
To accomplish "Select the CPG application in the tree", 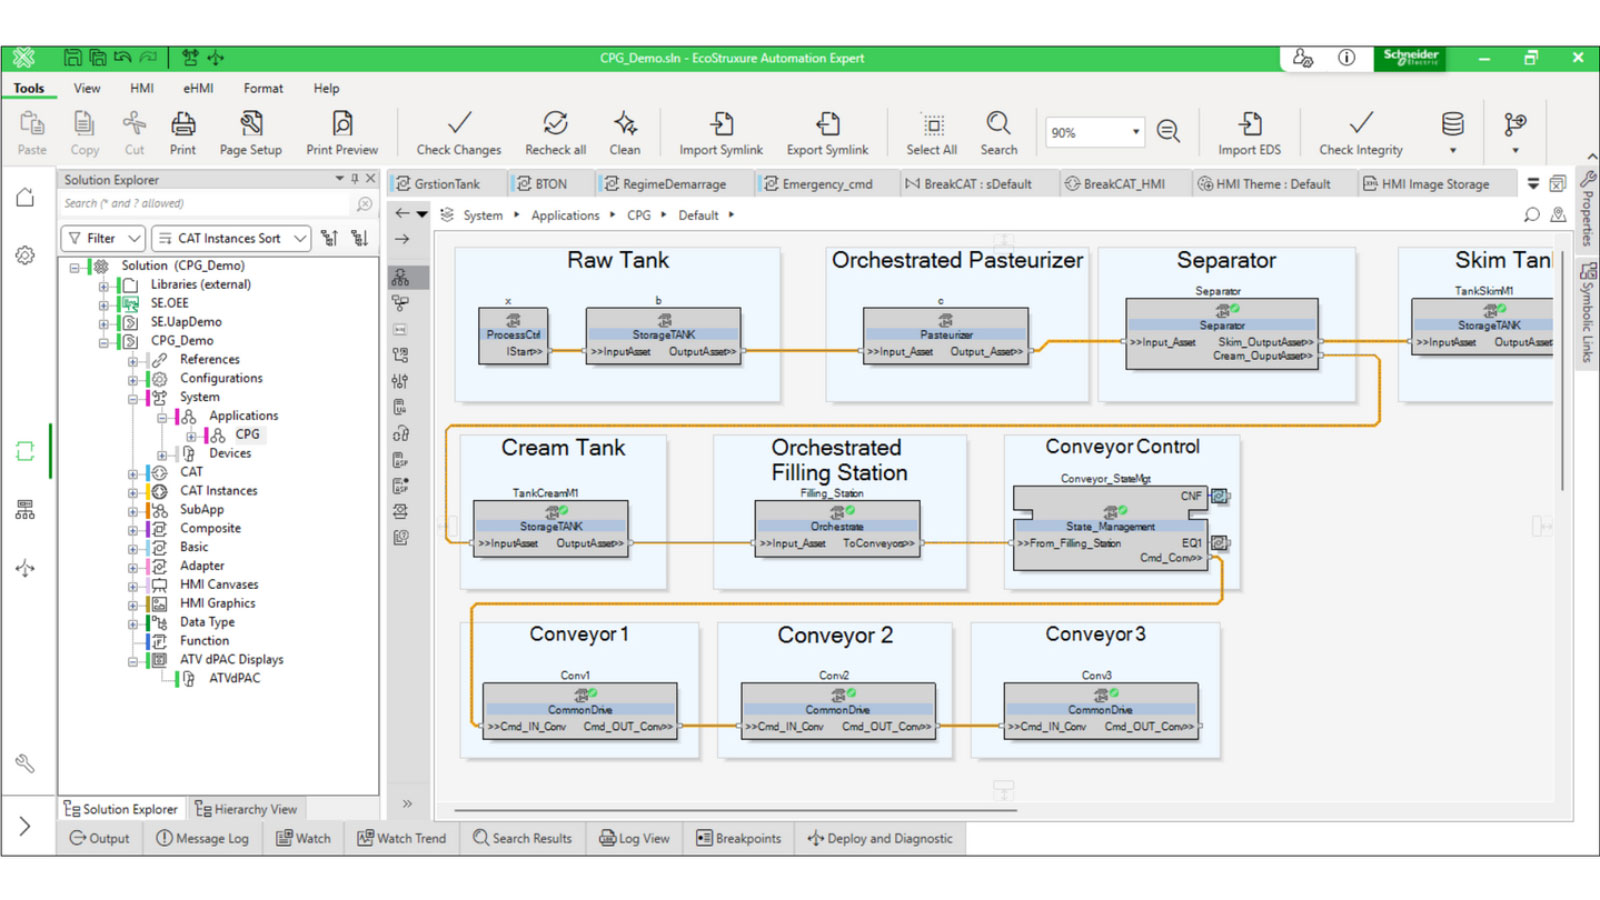I will 247,434.
